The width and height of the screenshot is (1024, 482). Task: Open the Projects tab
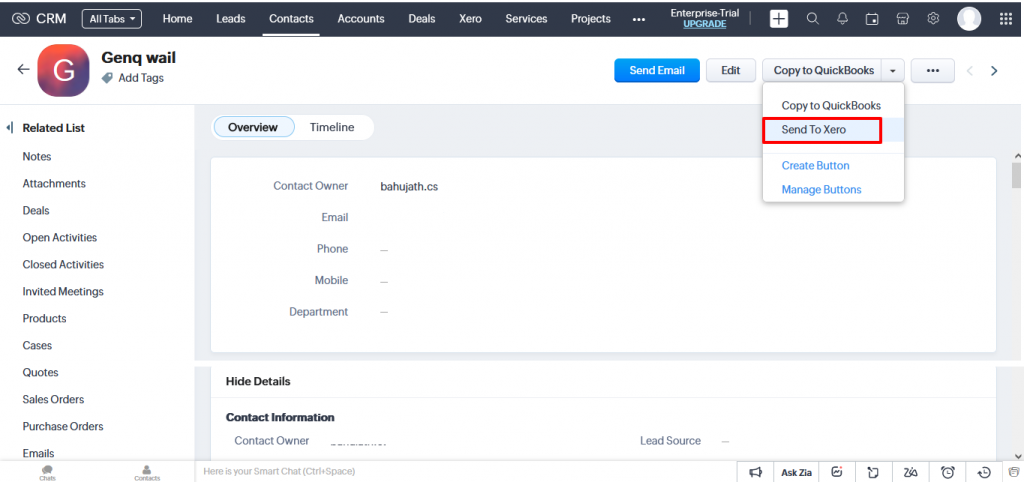point(591,19)
